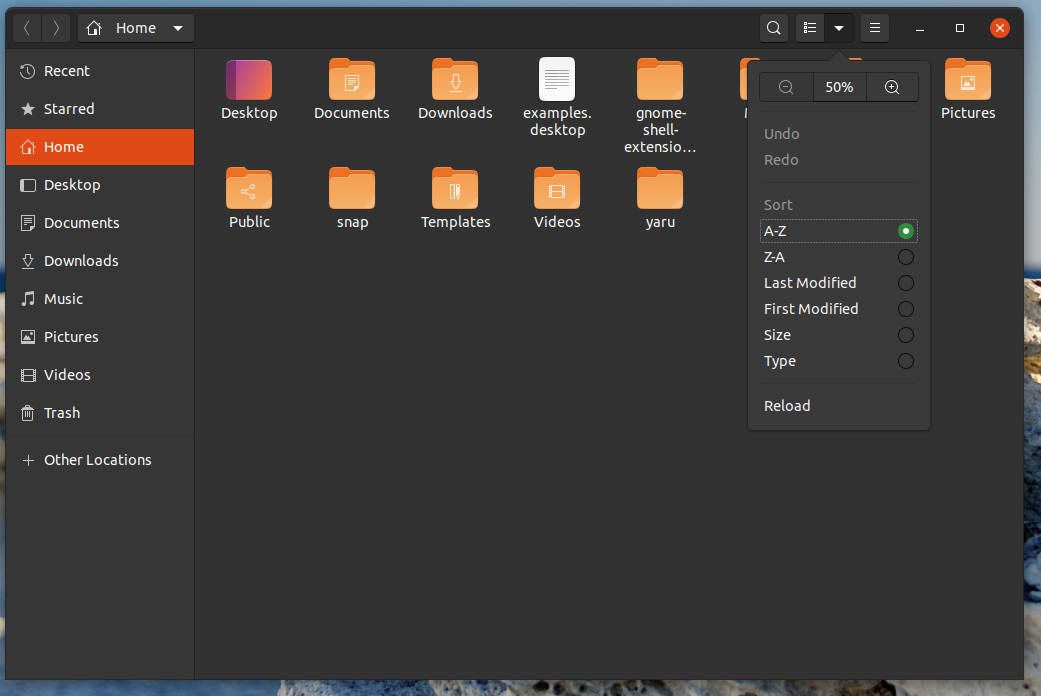Select the Public folder icon
This screenshot has width=1041, height=696.
249,189
